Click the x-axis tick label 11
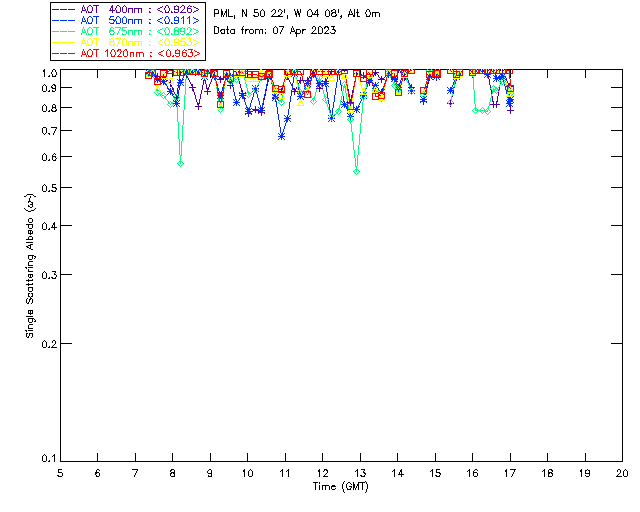Screen dimensions: 640x512 coord(285,473)
